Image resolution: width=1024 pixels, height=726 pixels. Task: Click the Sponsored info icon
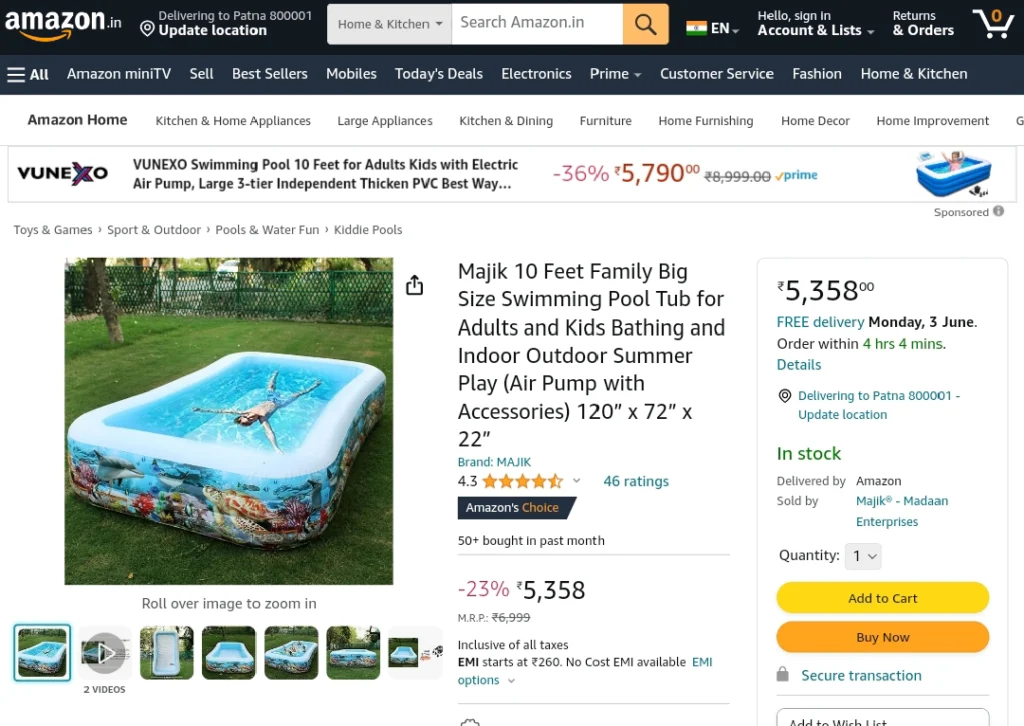(999, 211)
